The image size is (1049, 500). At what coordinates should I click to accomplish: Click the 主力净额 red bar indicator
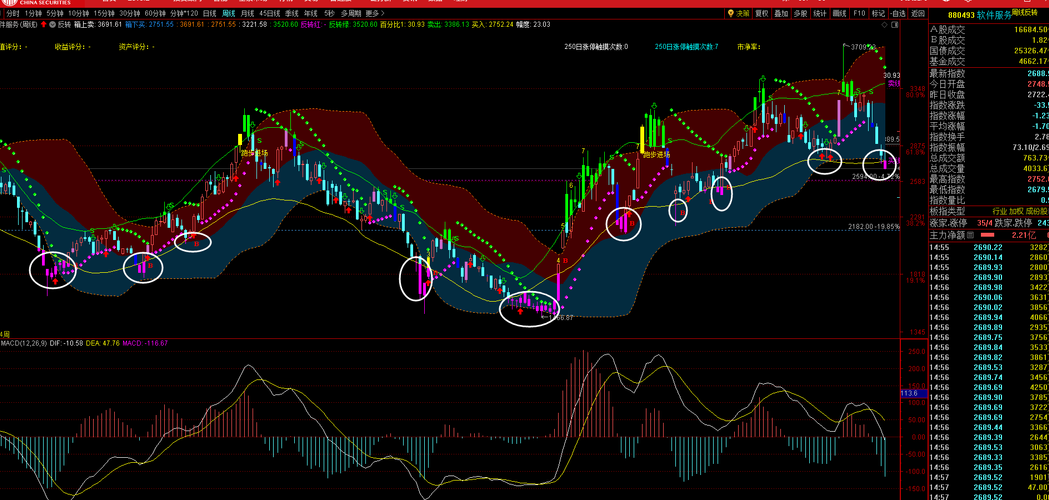click(x=986, y=235)
